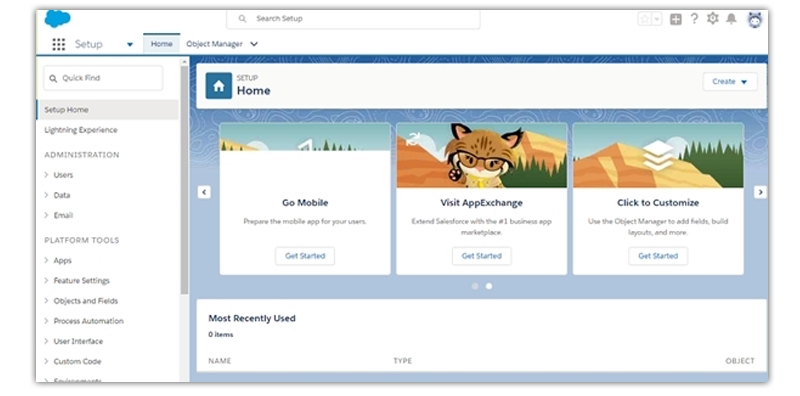800x396 pixels.
Task: Click the Quick Find magnifier icon
Action: tap(53, 79)
